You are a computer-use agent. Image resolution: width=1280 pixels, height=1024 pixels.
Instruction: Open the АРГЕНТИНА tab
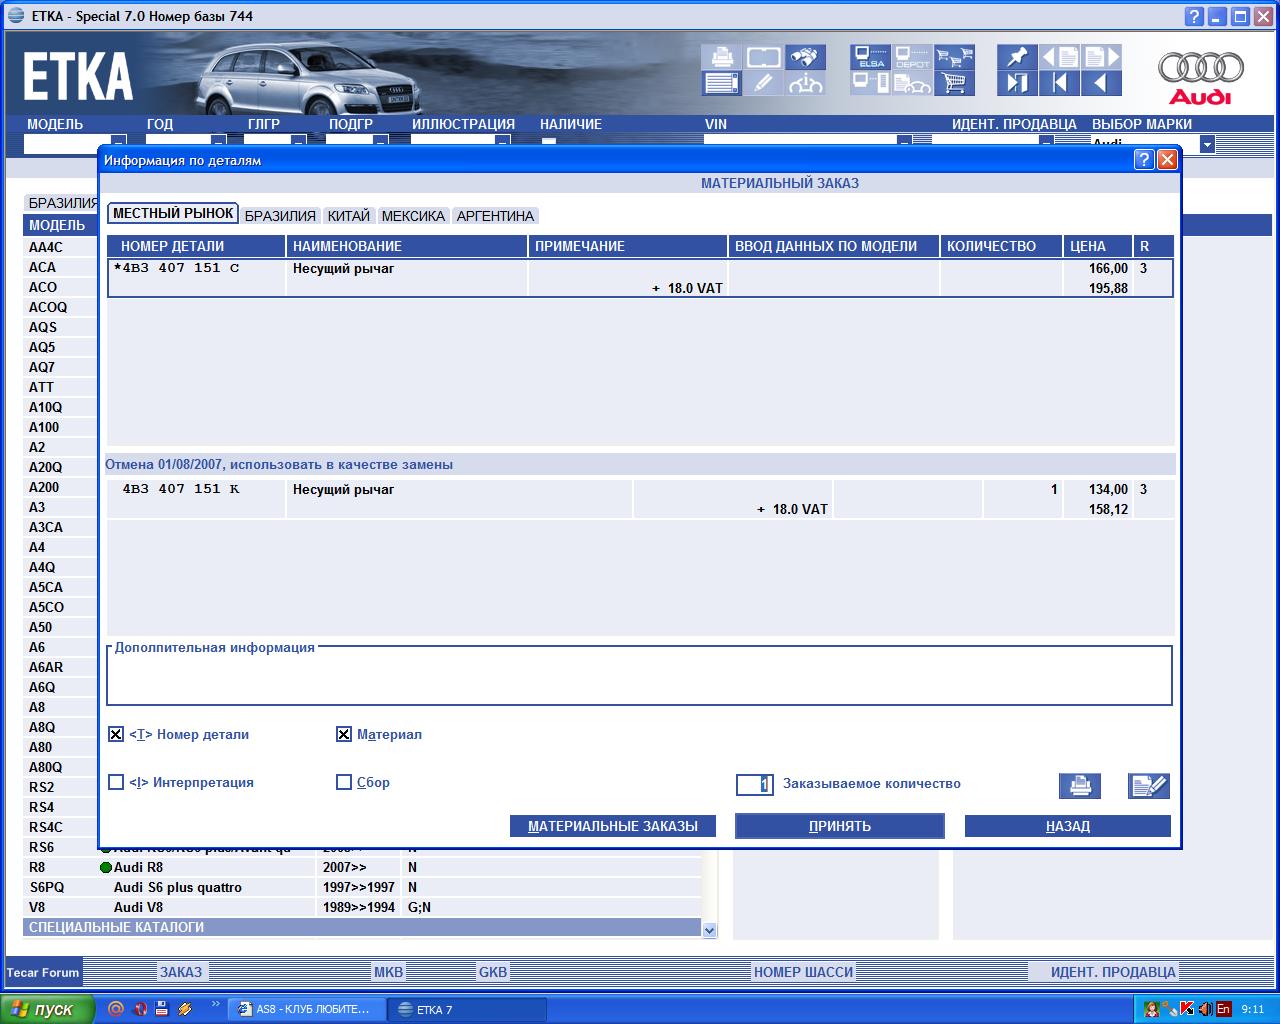tap(495, 216)
